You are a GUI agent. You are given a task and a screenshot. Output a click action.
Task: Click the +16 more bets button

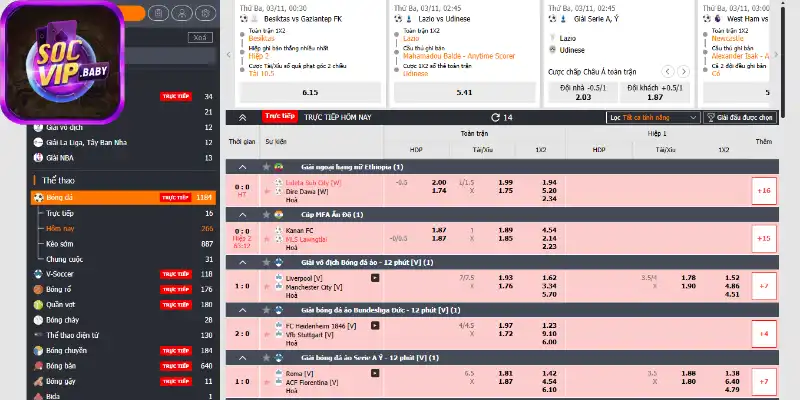[764, 190]
